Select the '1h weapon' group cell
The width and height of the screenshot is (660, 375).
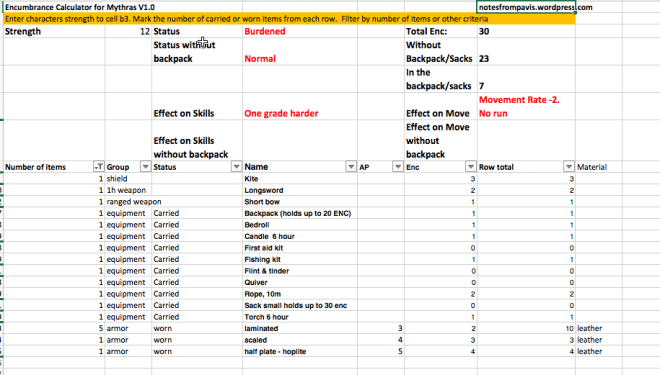[x=128, y=190]
